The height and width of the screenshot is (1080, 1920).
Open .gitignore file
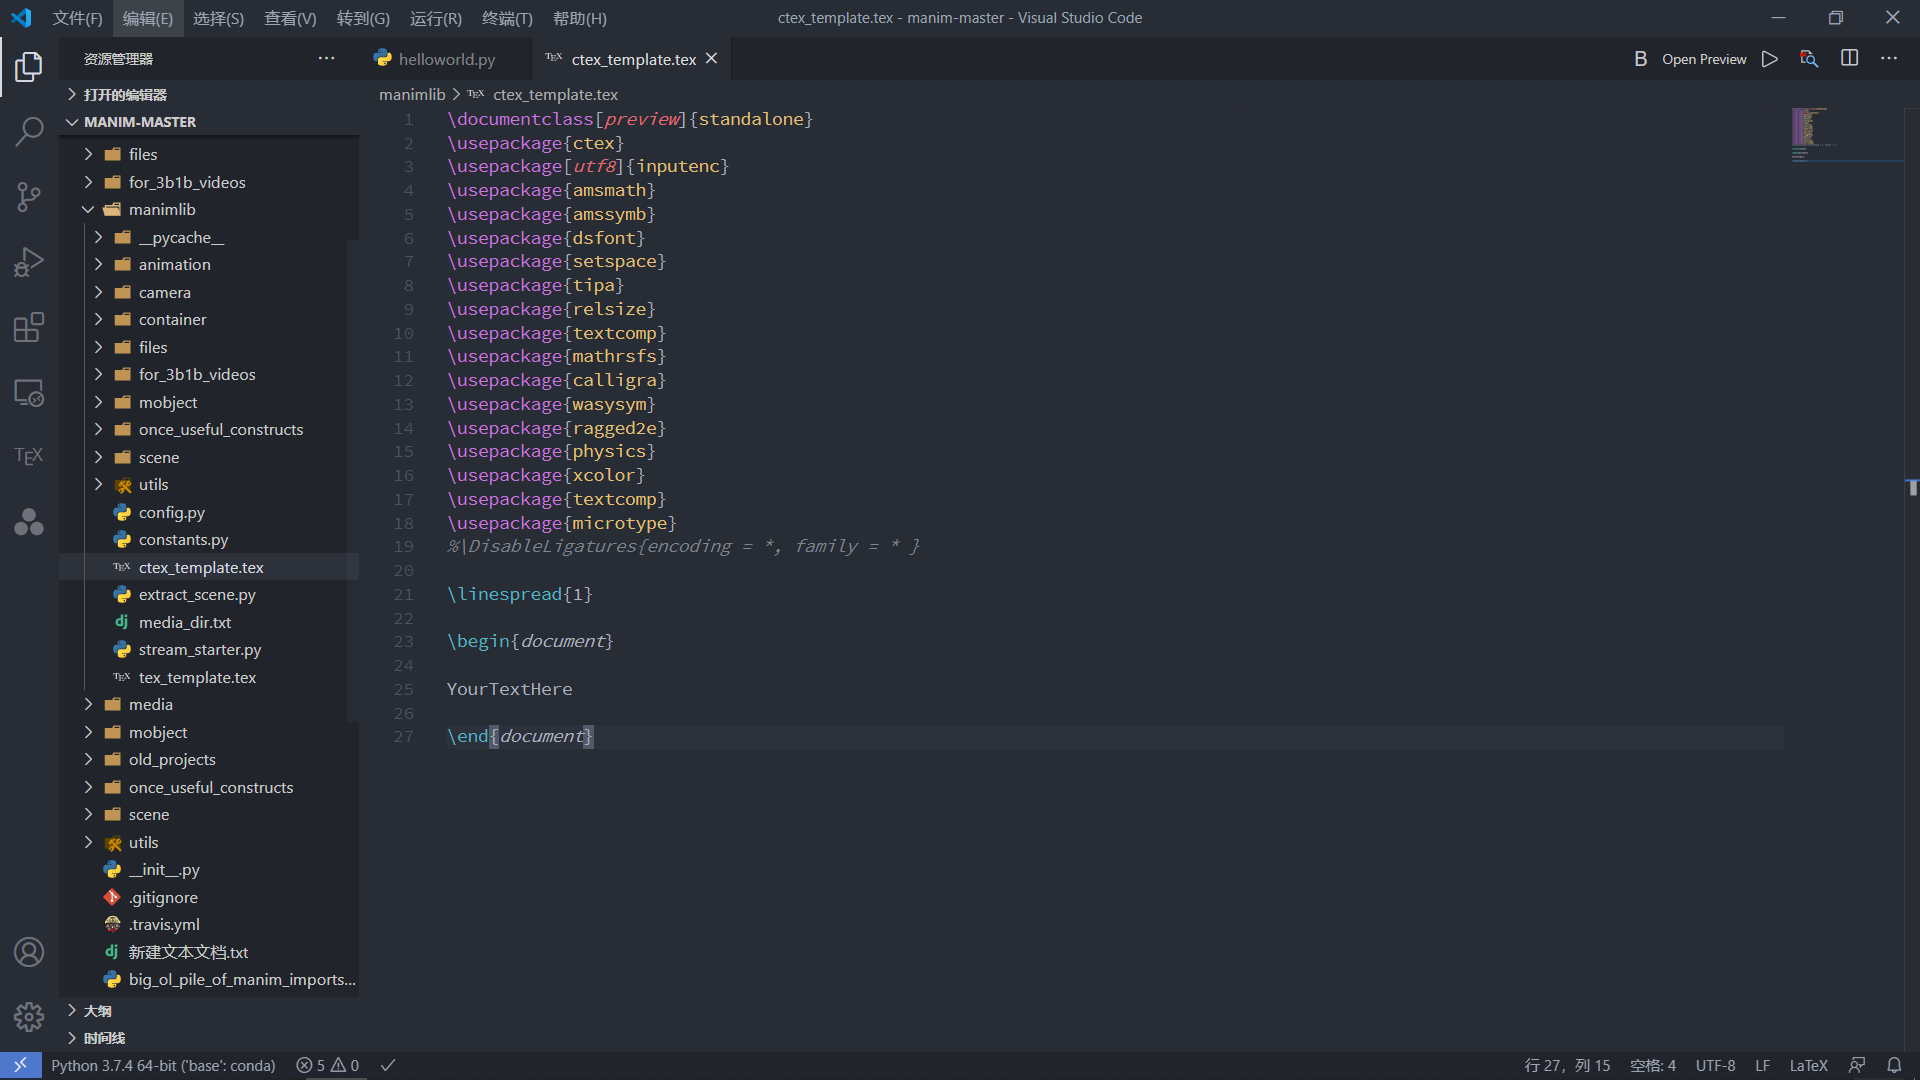pyautogui.click(x=210, y=898)
